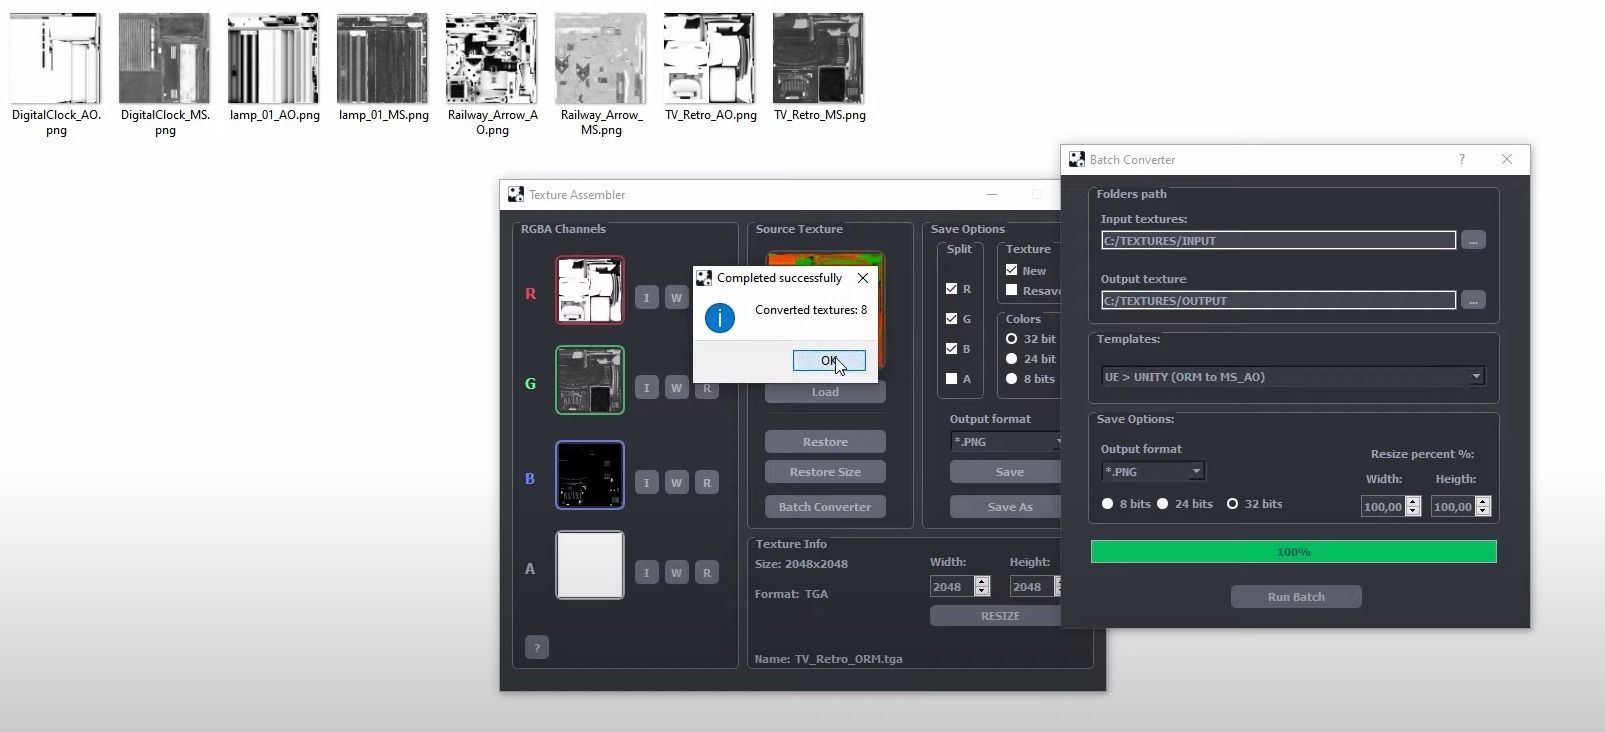The height and width of the screenshot is (732, 1605).
Task: Select lamp_01_AO.png file icon
Action: coord(273,58)
